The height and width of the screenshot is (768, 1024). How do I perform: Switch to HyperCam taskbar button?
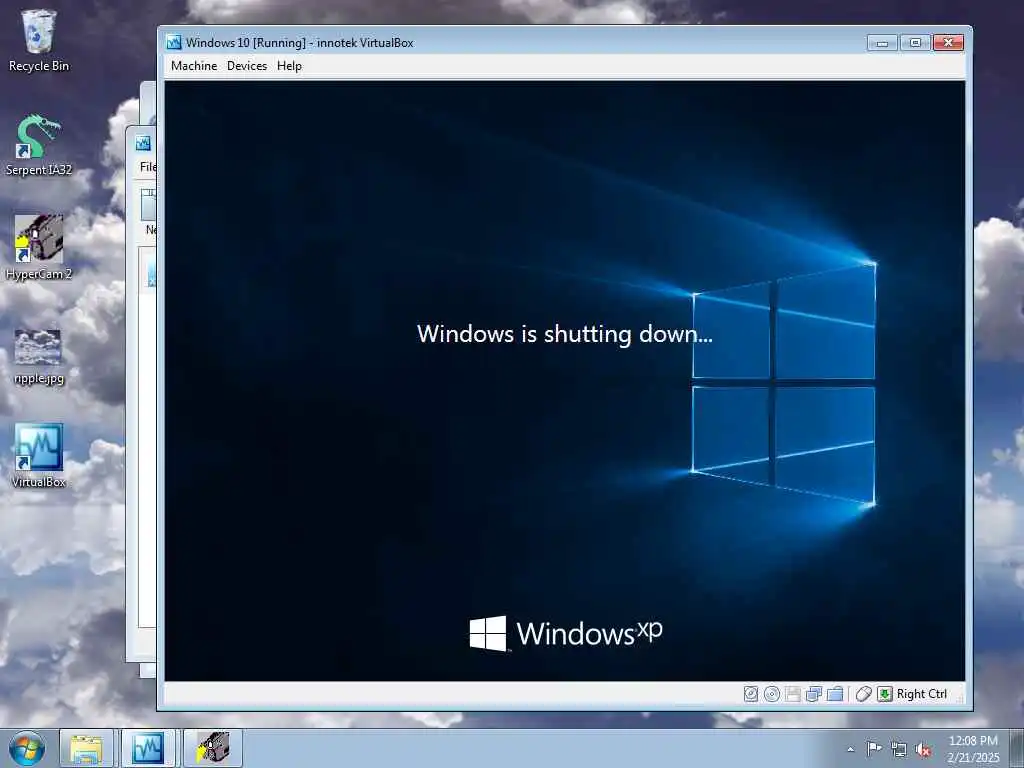pos(213,748)
